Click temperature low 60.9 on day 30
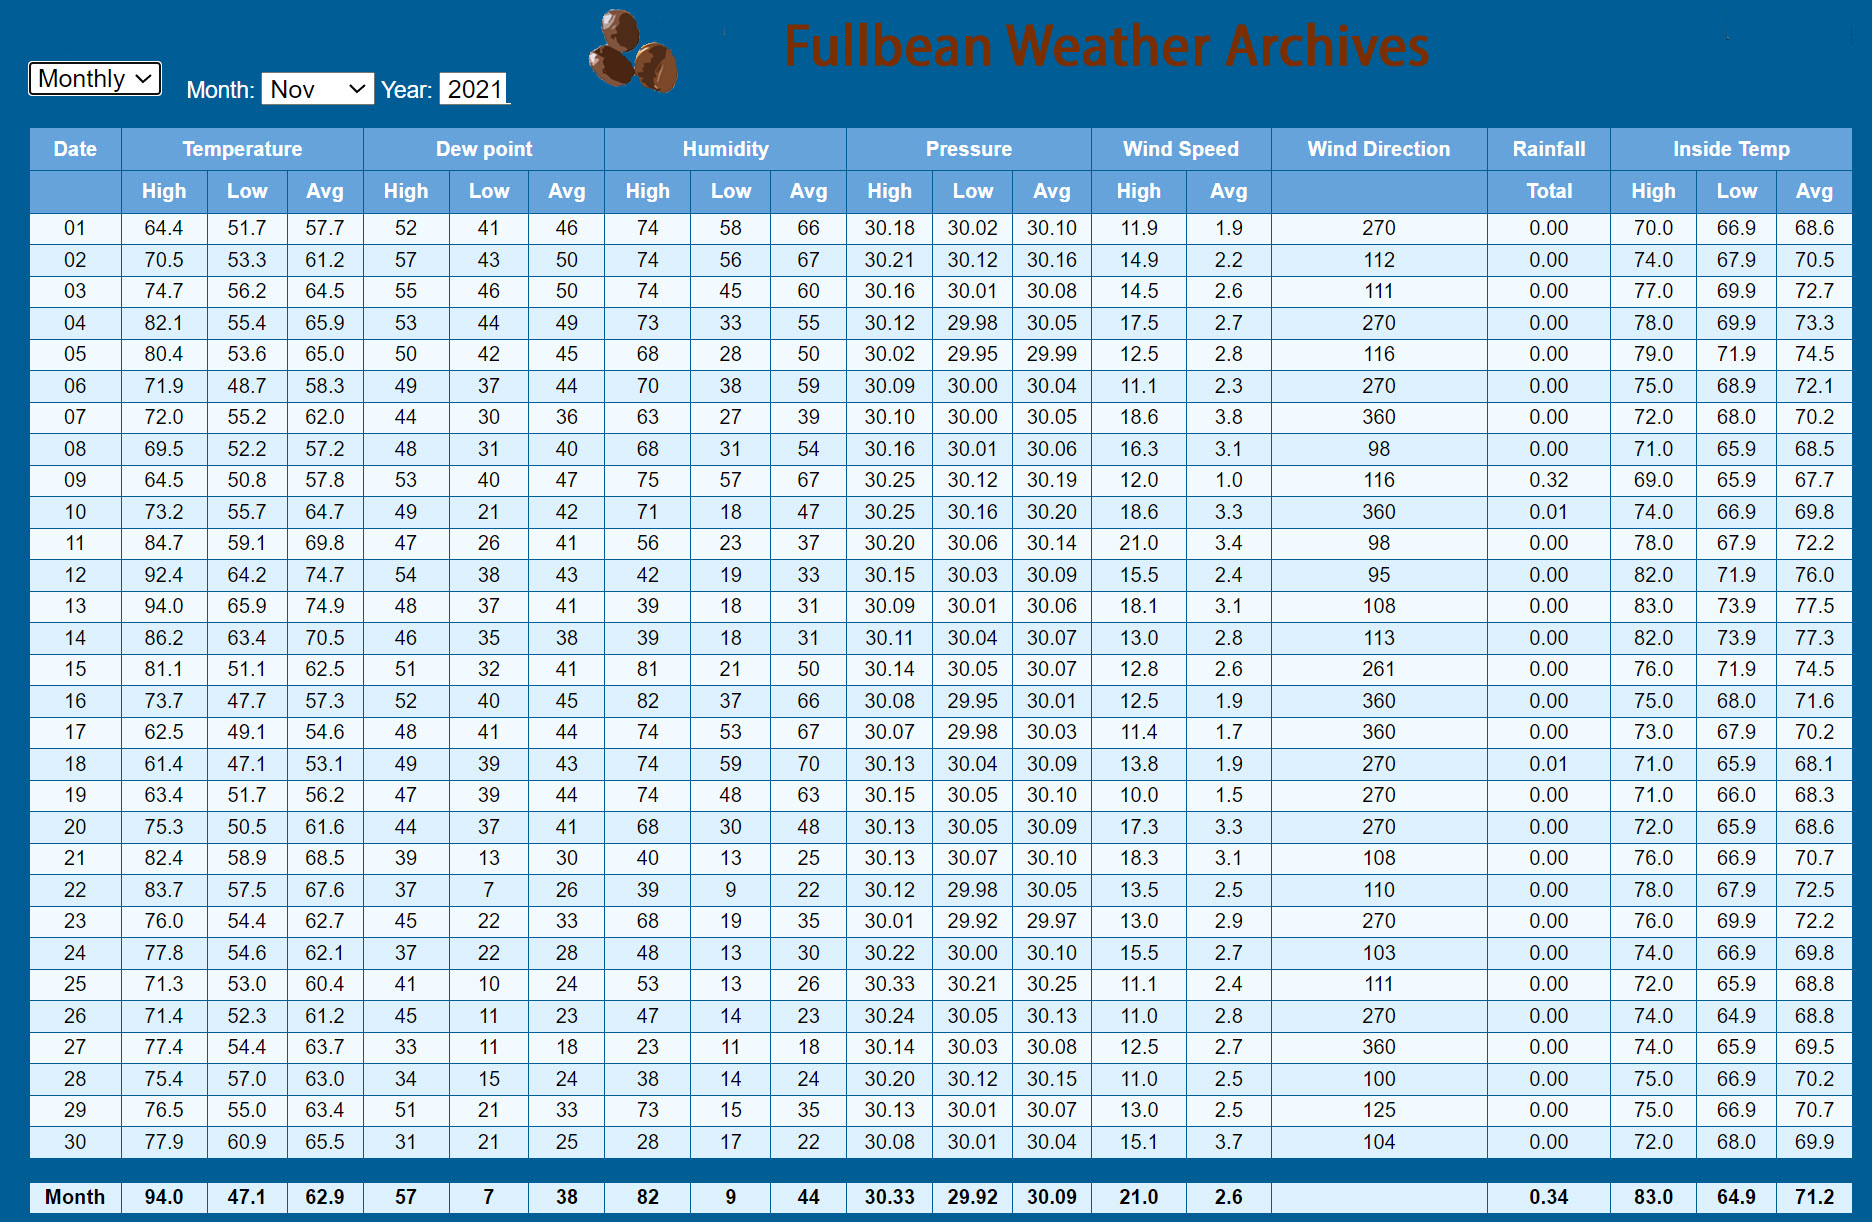Image resolution: width=1872 pixels, height=1222 pixels. click(x=247, y=1142)
